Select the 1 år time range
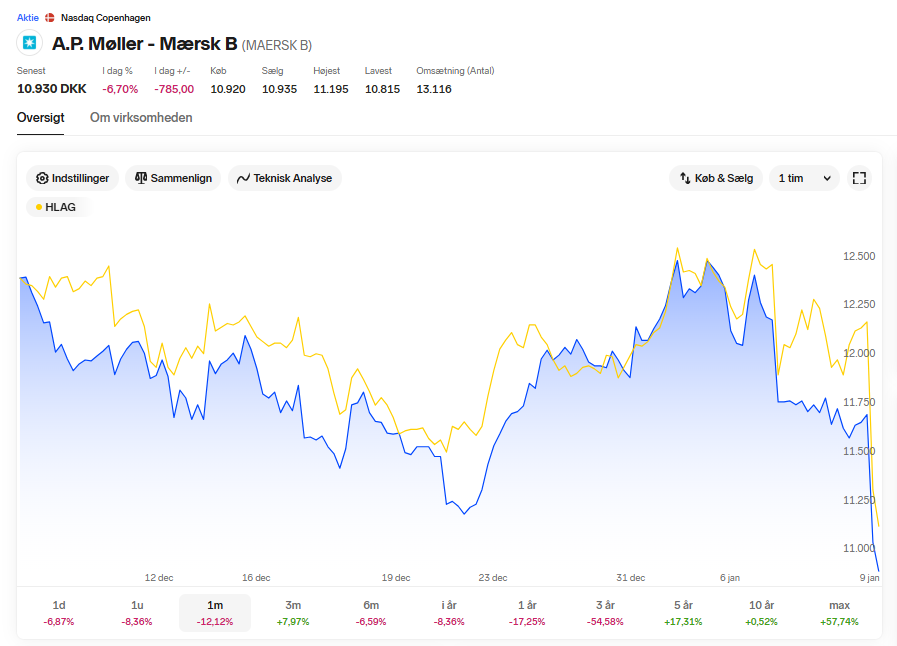Image resolution: width=897 pixels, height=646 pixels. [x=527, y=613]
